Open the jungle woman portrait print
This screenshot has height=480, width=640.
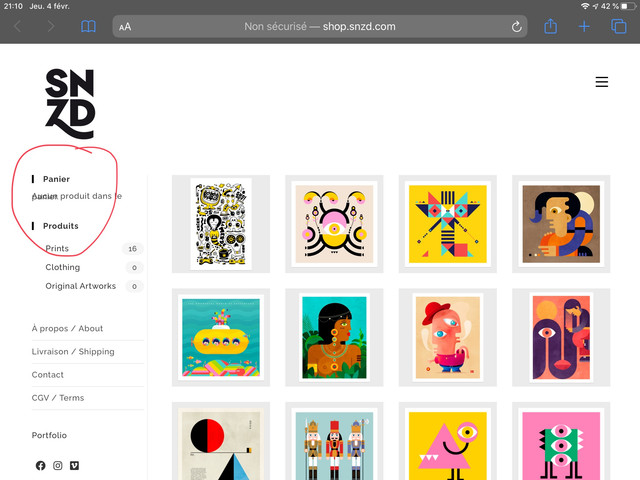pyautogui.click(x=334, y=337)
